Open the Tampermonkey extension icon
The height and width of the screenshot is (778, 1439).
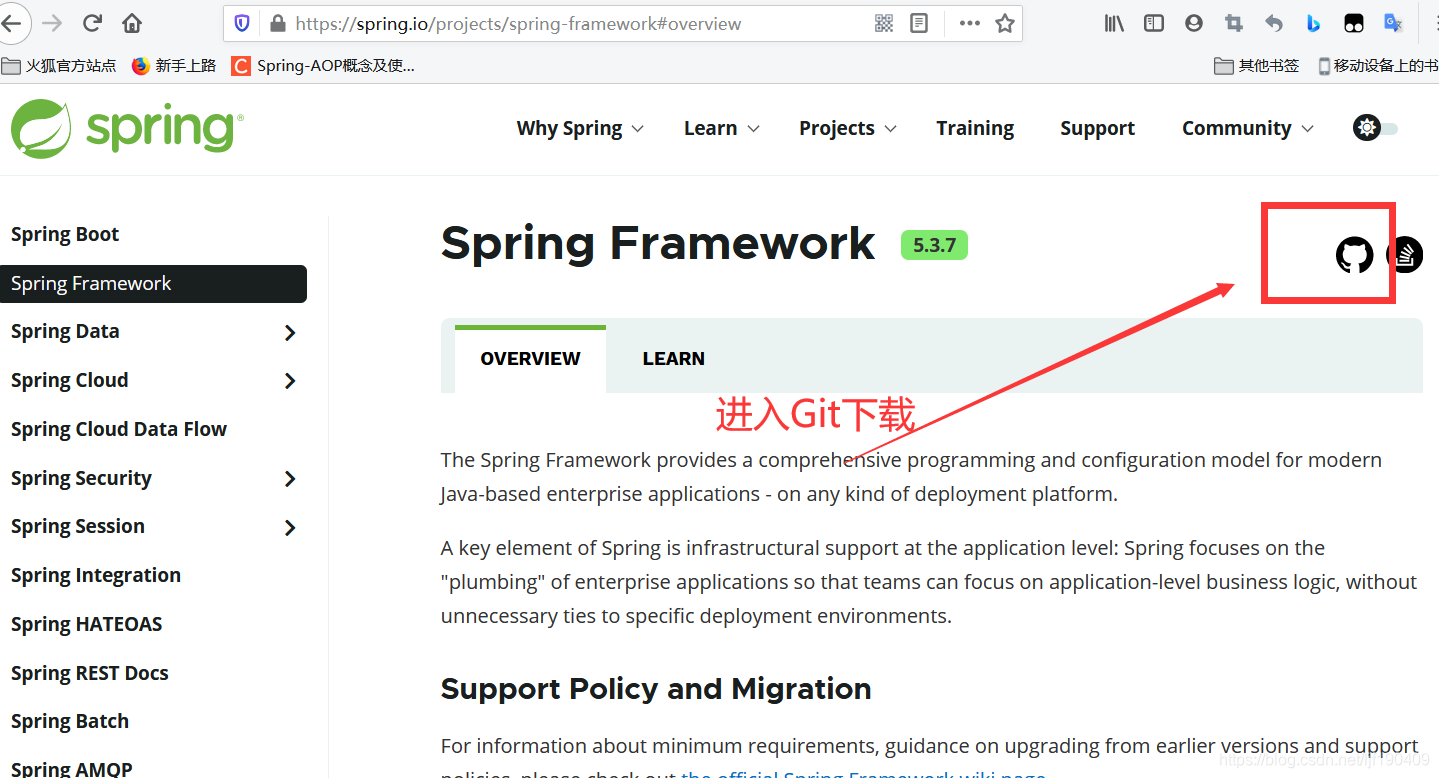pos(1353,23)
